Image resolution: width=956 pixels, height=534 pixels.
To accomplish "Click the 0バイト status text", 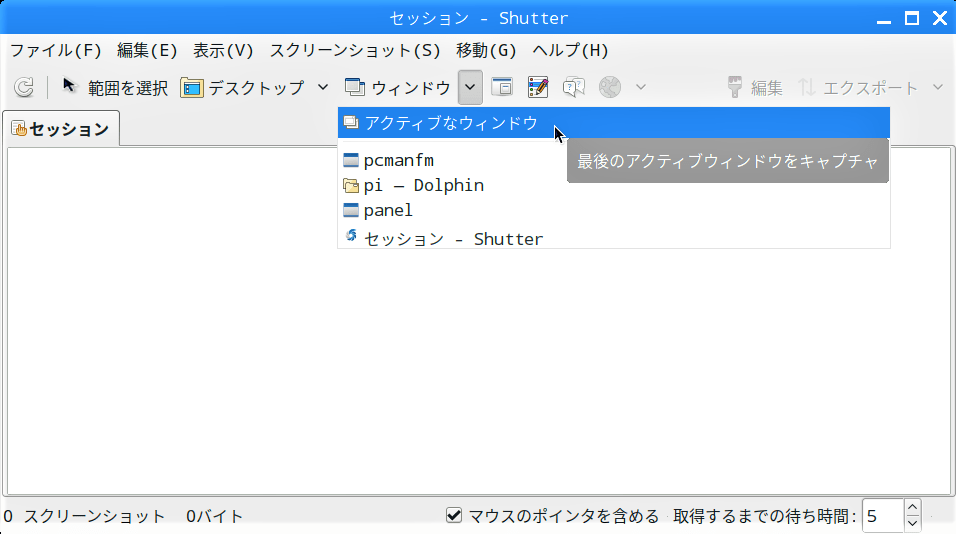I will point(214,516).
